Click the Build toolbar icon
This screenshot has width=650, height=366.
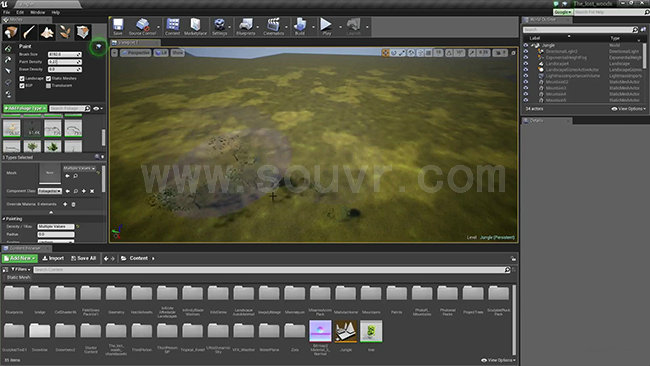300,27
